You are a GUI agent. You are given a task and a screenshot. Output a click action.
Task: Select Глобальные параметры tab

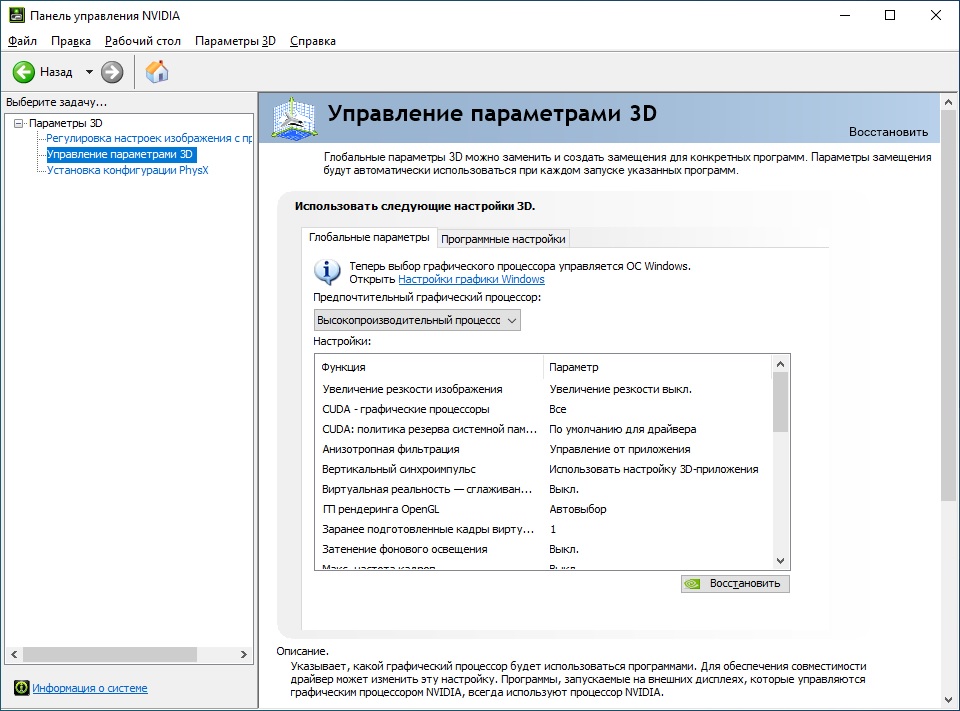(369, 237)
